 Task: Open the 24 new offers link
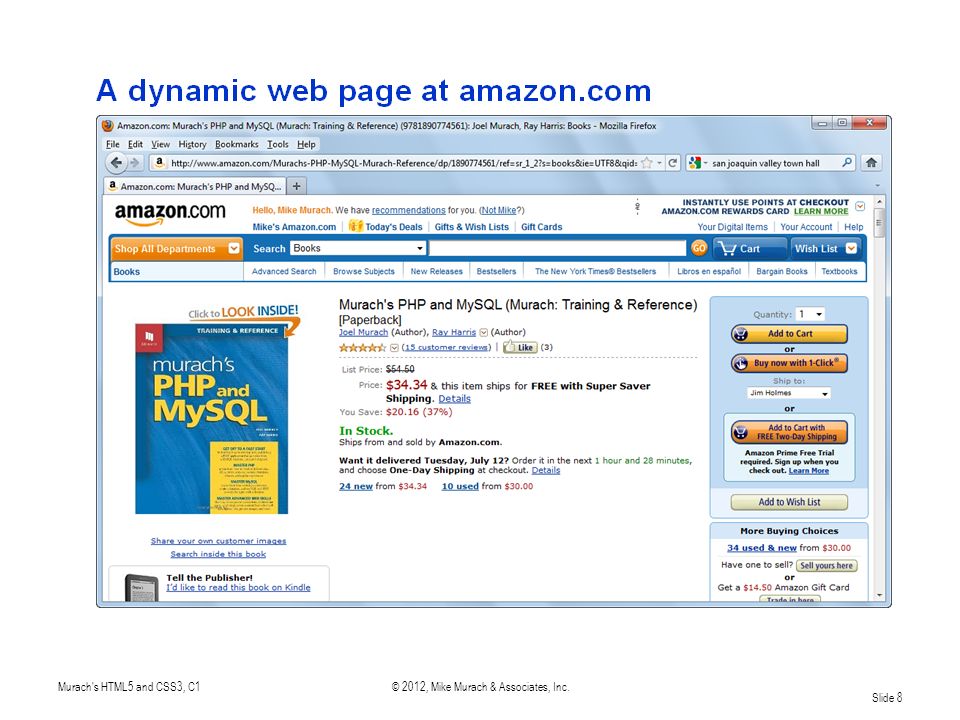point(356,486)
